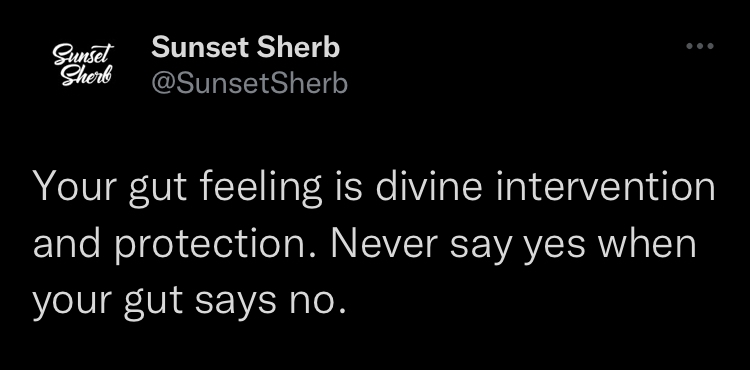Click the tweet text body
The width and height of the screenshot is (750, 370).
(x=374, y=244)
